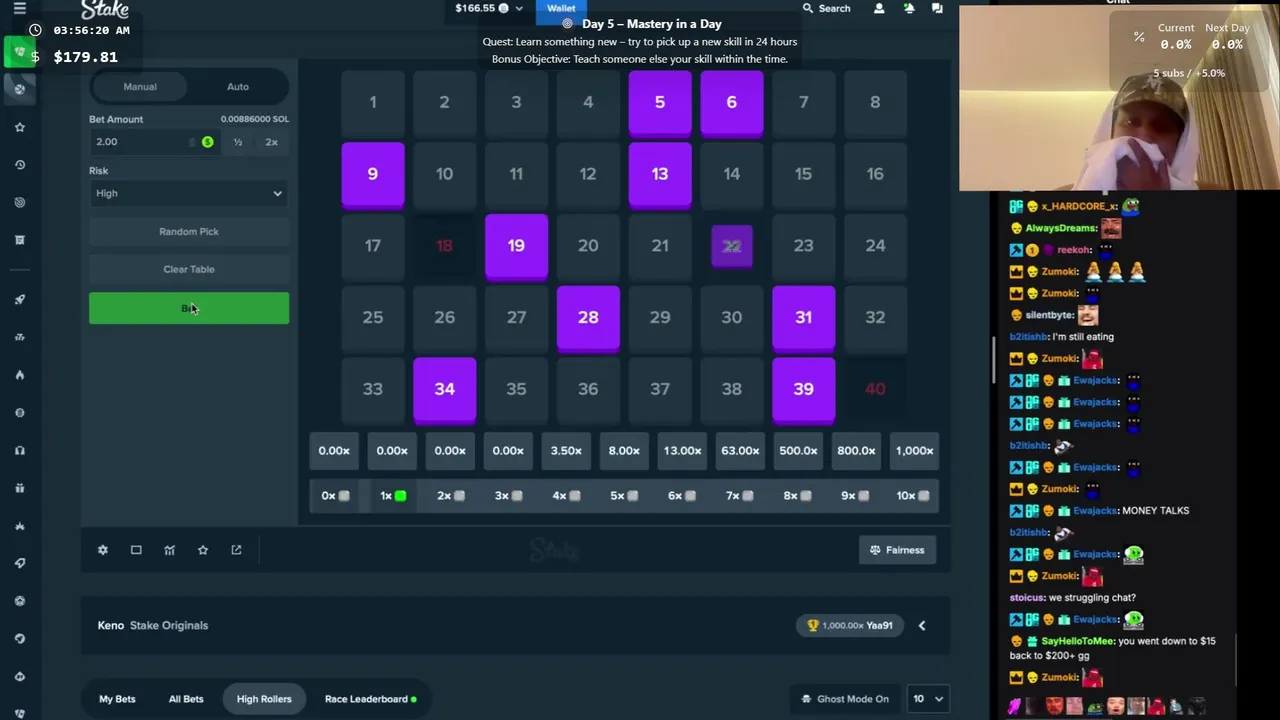
Task: Open the rocket sidebar icon
Action: [19, 299]
